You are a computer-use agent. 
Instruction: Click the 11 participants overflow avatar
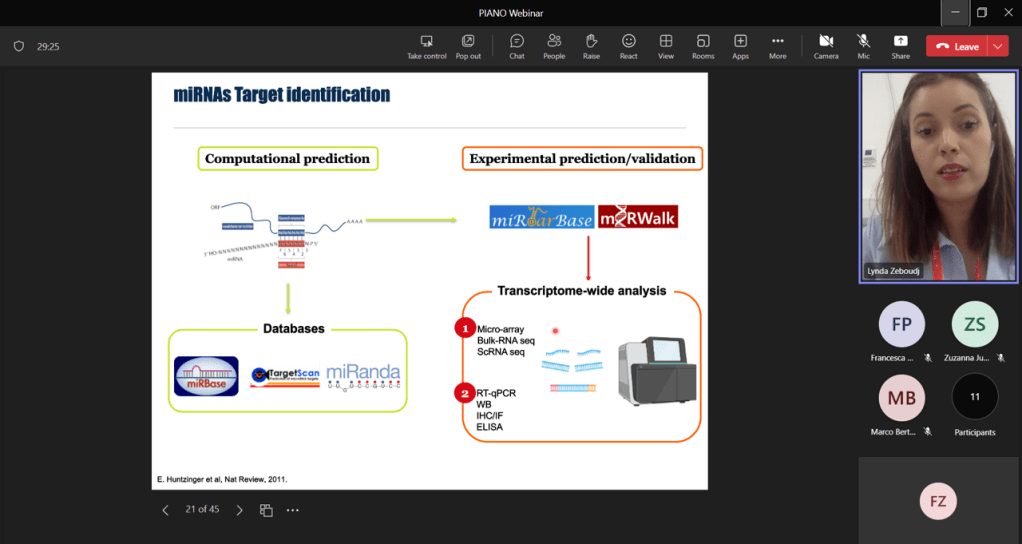click(x=974, y=397)
